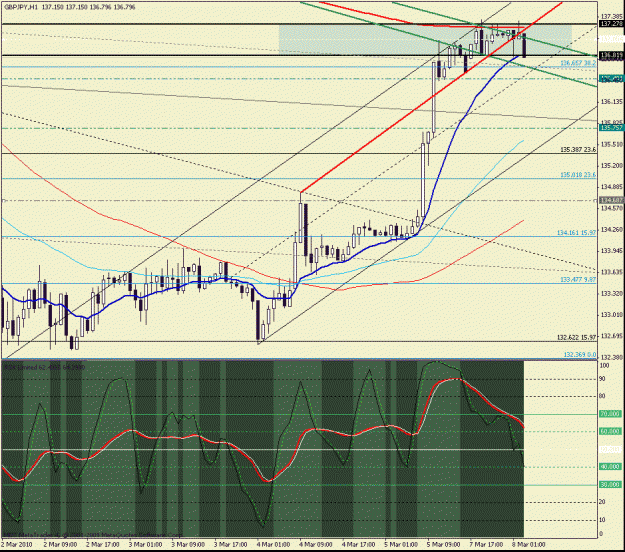Select the 132.695 price axis label
The image size is (625, 552).
611,336
